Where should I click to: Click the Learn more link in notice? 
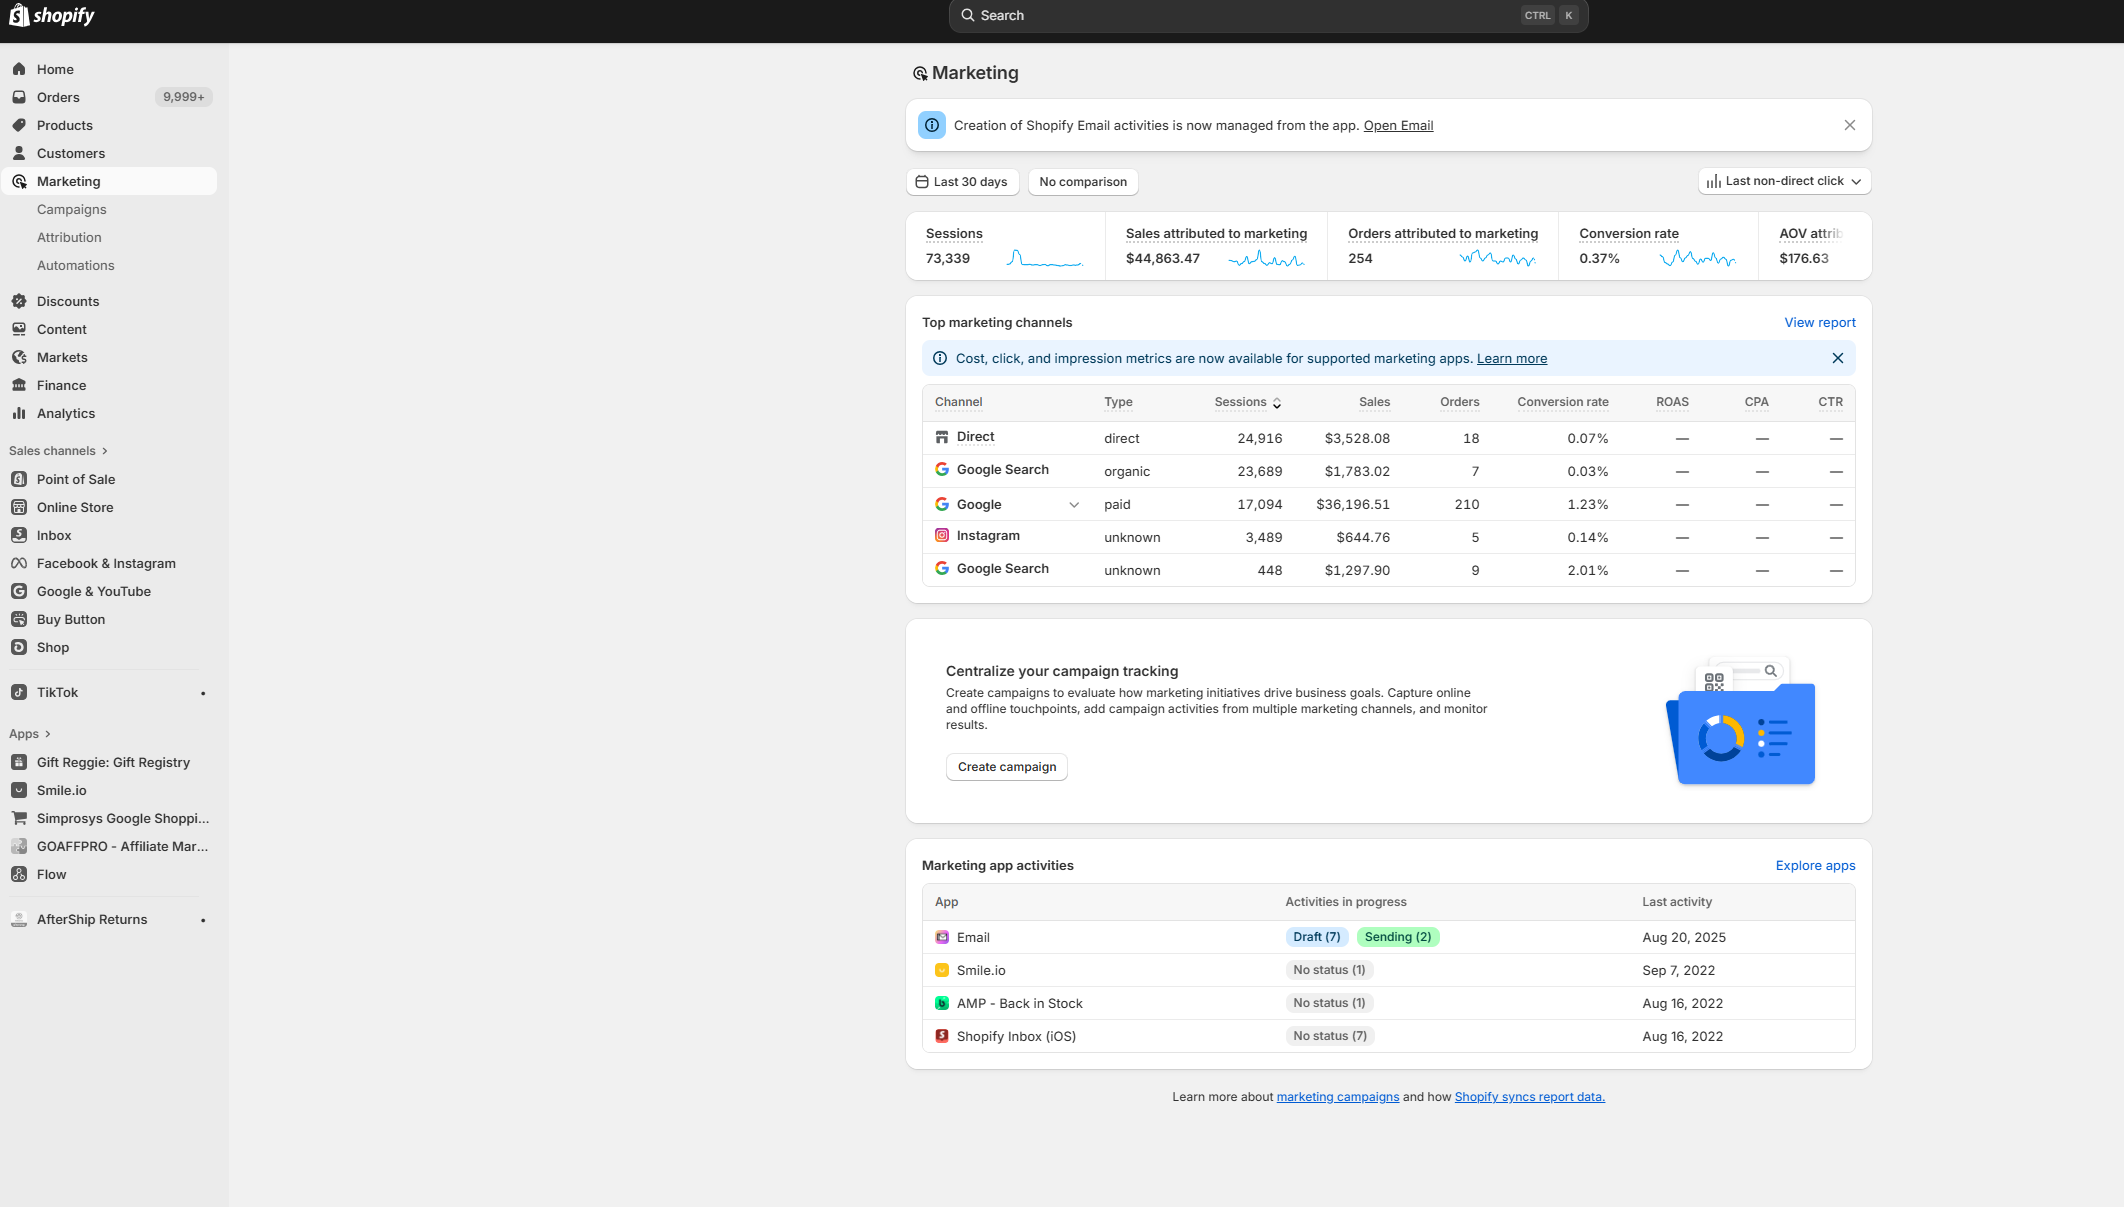point(1511,358)
